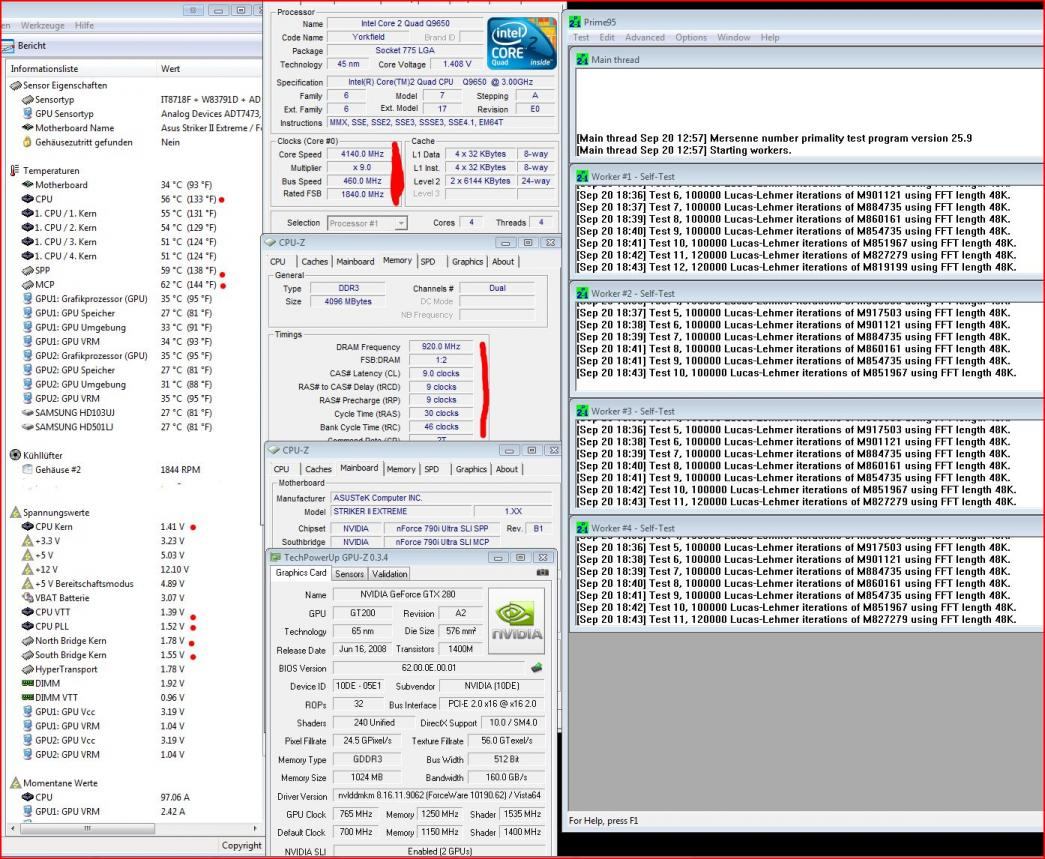Viewport: 1045px width, 859px height.
Task: Click Everest horizontal scrollbar left arrow
Action: point(11,828)
